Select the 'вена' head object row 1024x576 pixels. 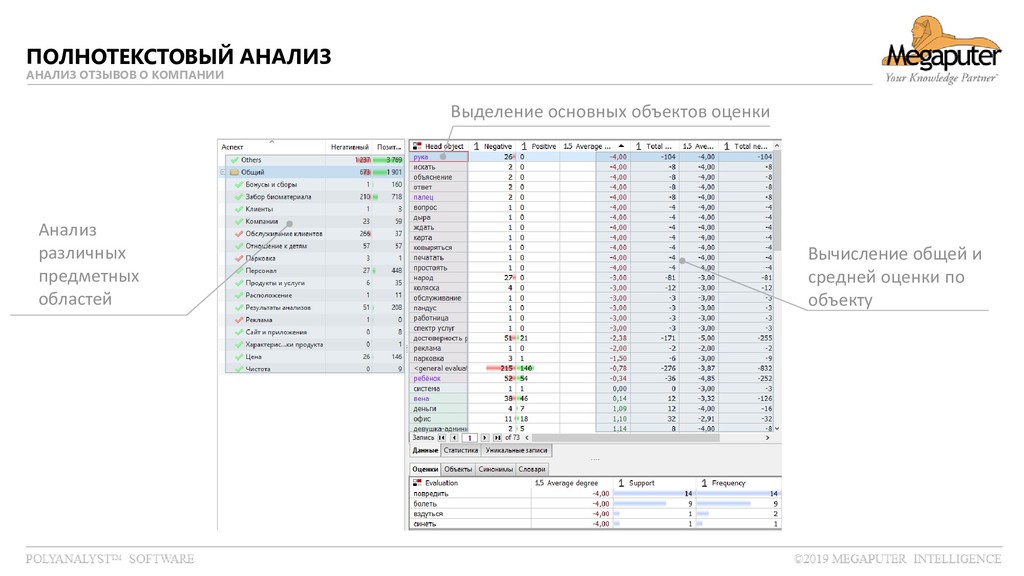[x=592, y=398]
